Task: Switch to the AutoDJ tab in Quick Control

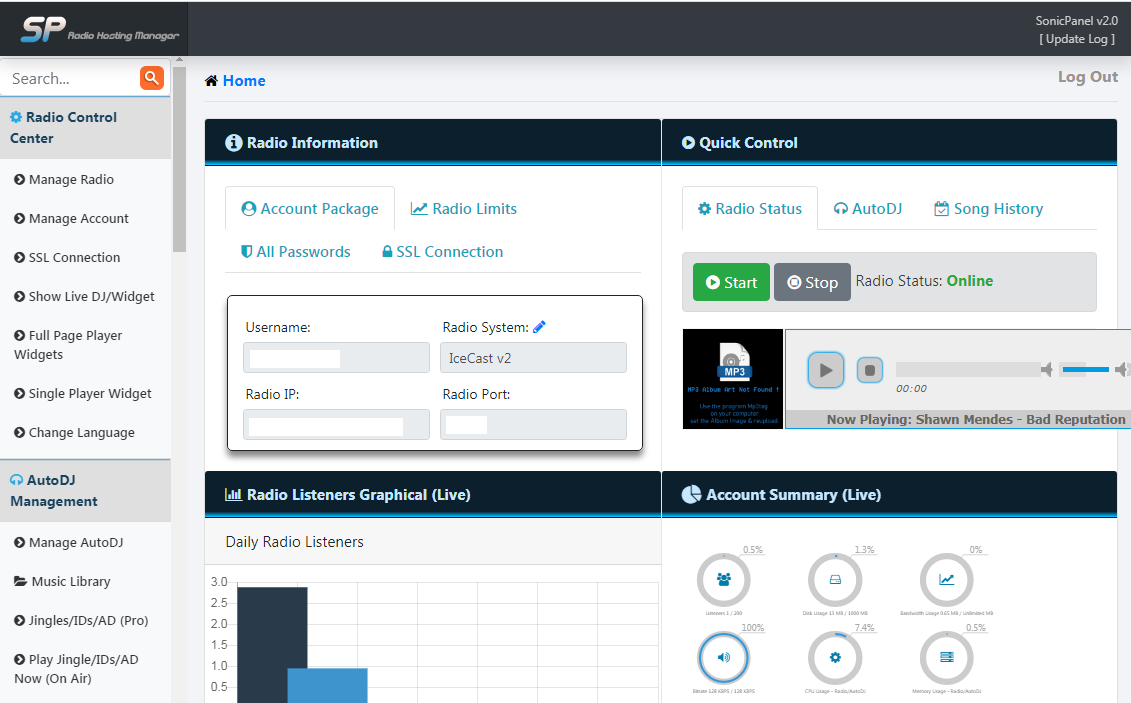Action: (868, 208)
